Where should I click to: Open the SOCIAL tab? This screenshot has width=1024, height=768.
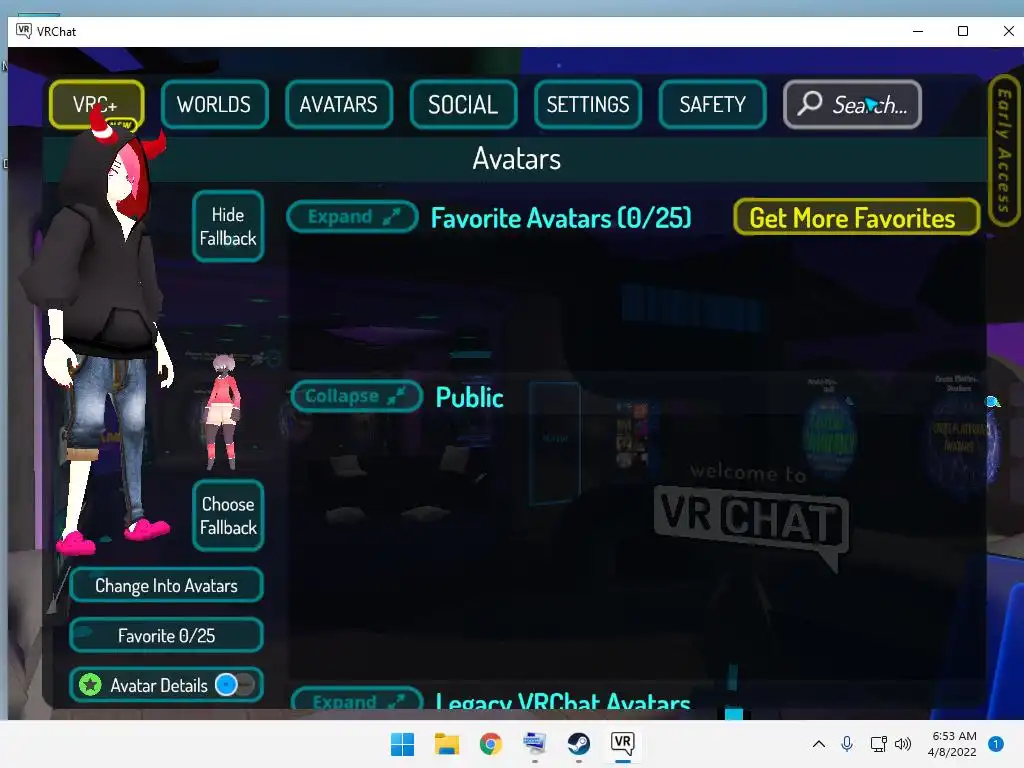463,104
